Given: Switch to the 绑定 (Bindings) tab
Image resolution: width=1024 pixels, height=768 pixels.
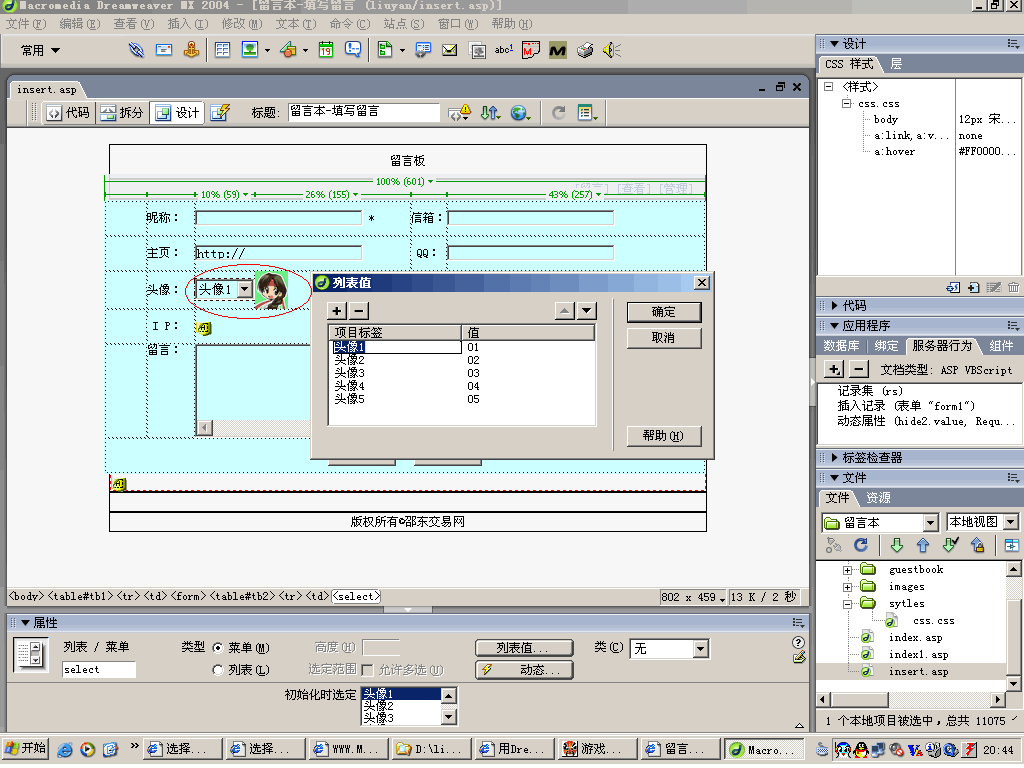Looking at the screenshot, I should pos(886,346).
